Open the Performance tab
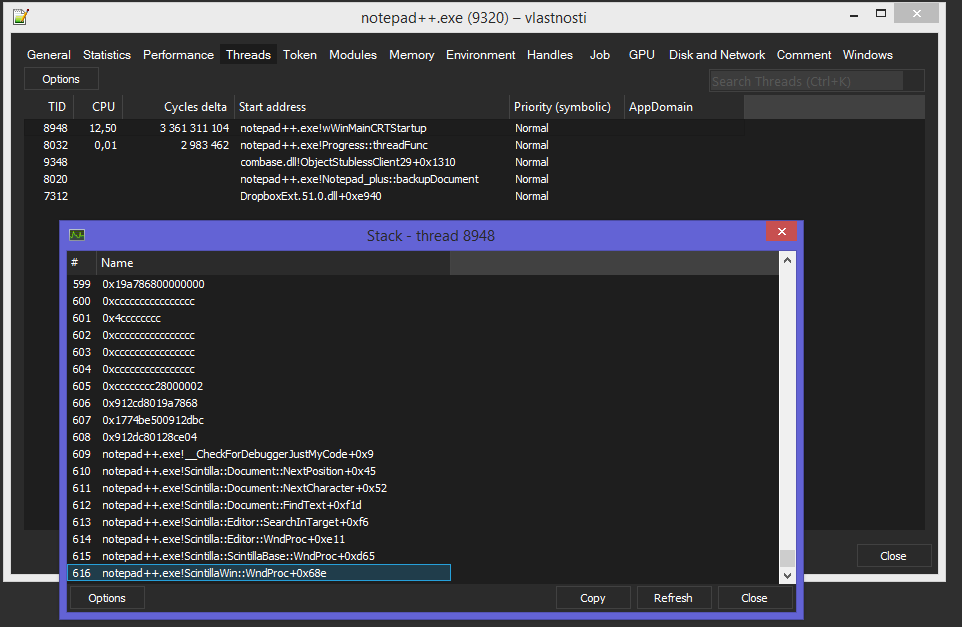962x627 pixels. coord(178,55)
